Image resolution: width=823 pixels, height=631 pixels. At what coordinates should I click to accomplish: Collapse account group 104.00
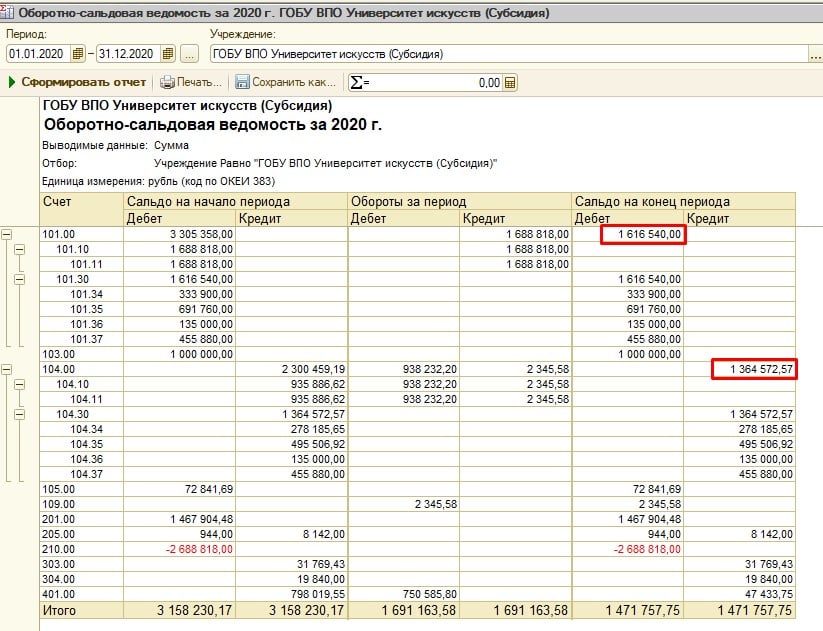pos(8,369)
